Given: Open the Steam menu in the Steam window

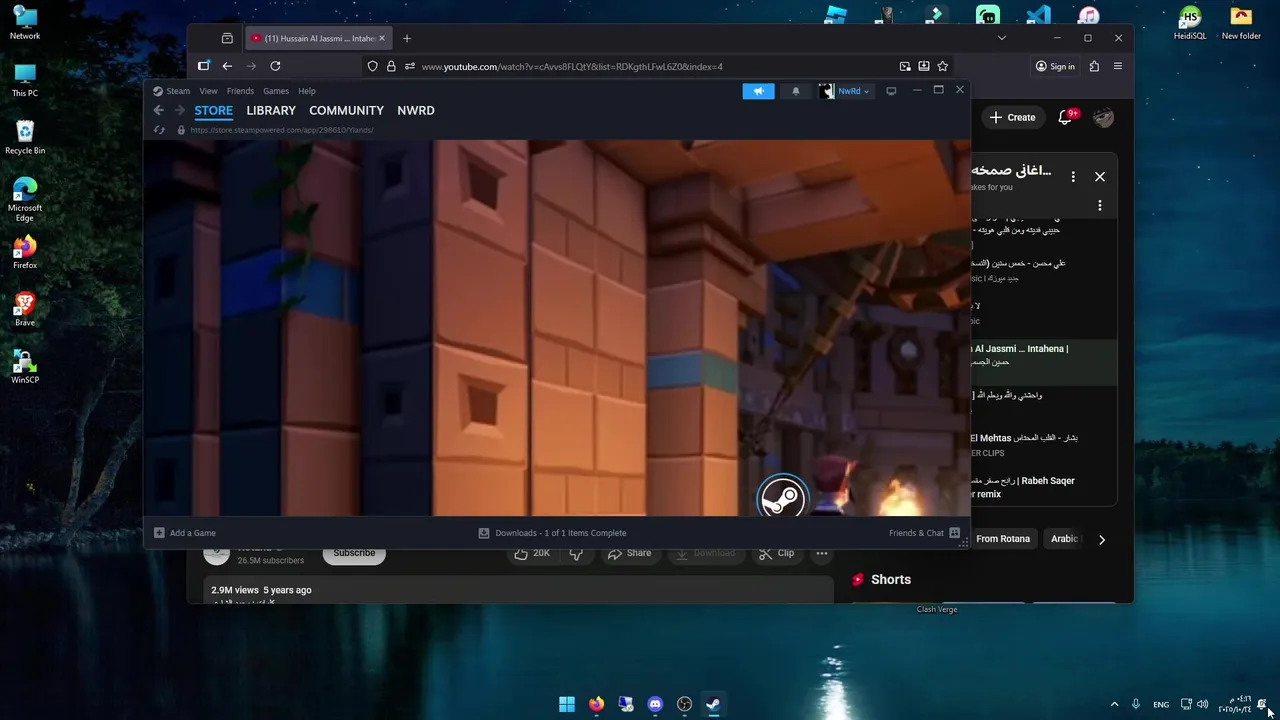Looking at the screenshot, I should [178, 91].
